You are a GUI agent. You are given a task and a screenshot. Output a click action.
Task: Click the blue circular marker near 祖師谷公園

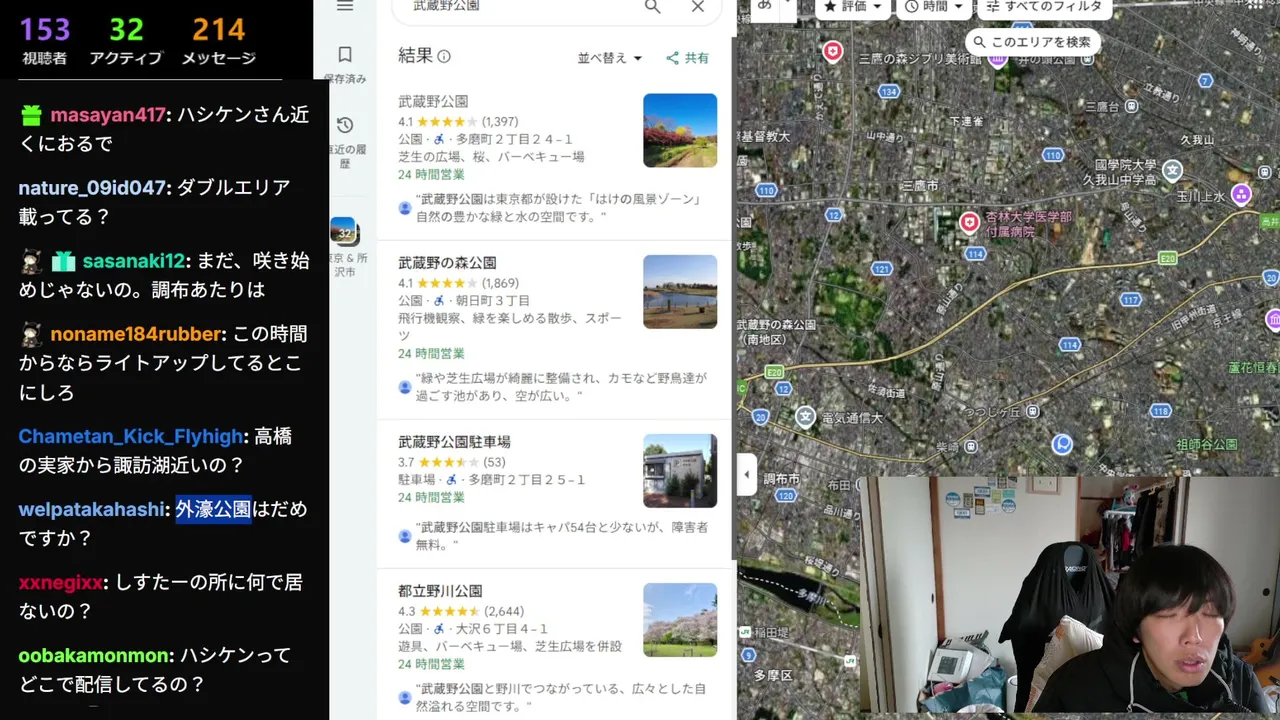(1062, 442)
